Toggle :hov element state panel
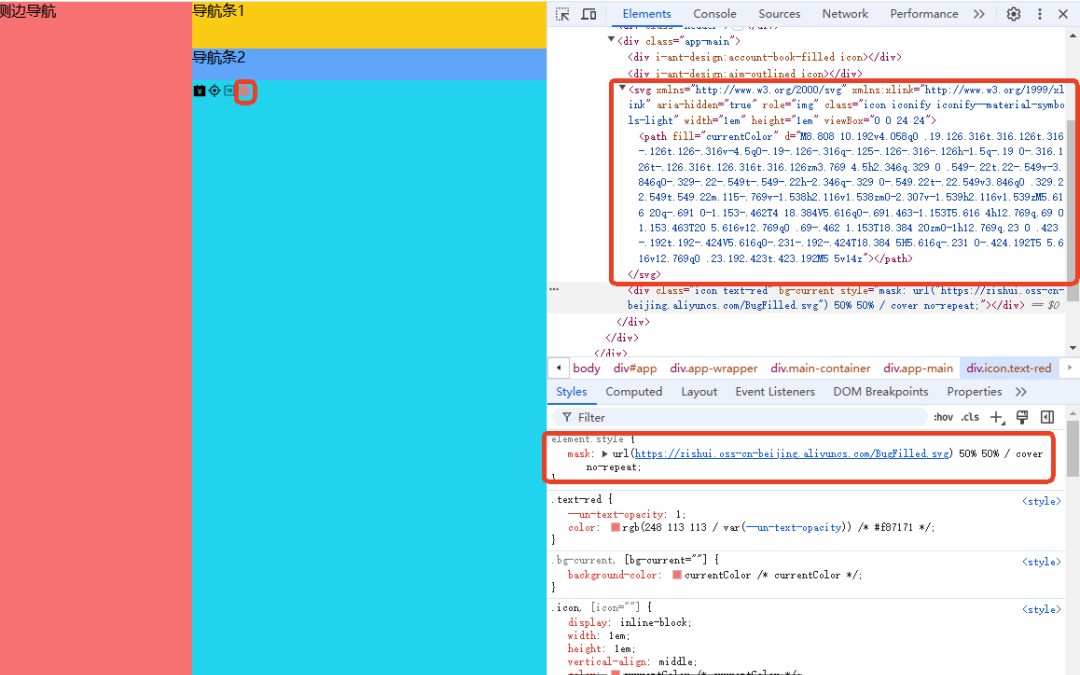Viewport: 1080px width, 675px height. click(943, 417)
